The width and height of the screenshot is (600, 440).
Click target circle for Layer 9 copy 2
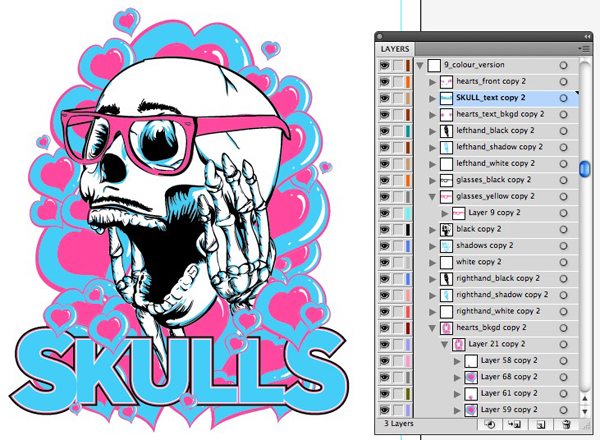[x=563, y=213]
